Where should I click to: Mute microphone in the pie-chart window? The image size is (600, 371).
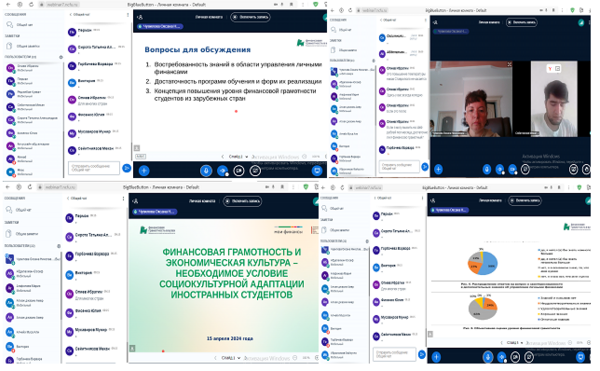coord(488,357)
